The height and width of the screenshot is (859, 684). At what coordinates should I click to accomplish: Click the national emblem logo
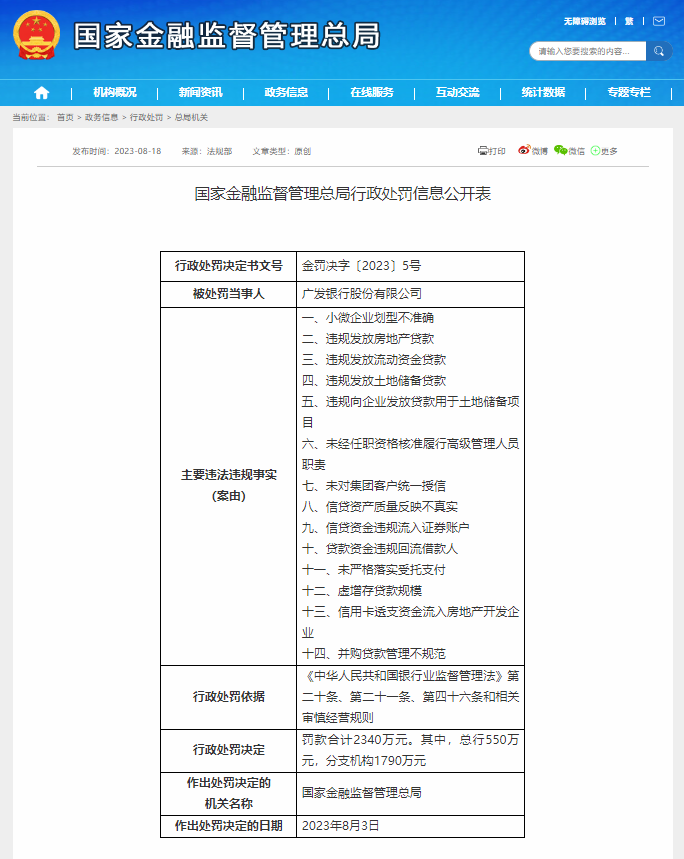click(x=36, y=35)
